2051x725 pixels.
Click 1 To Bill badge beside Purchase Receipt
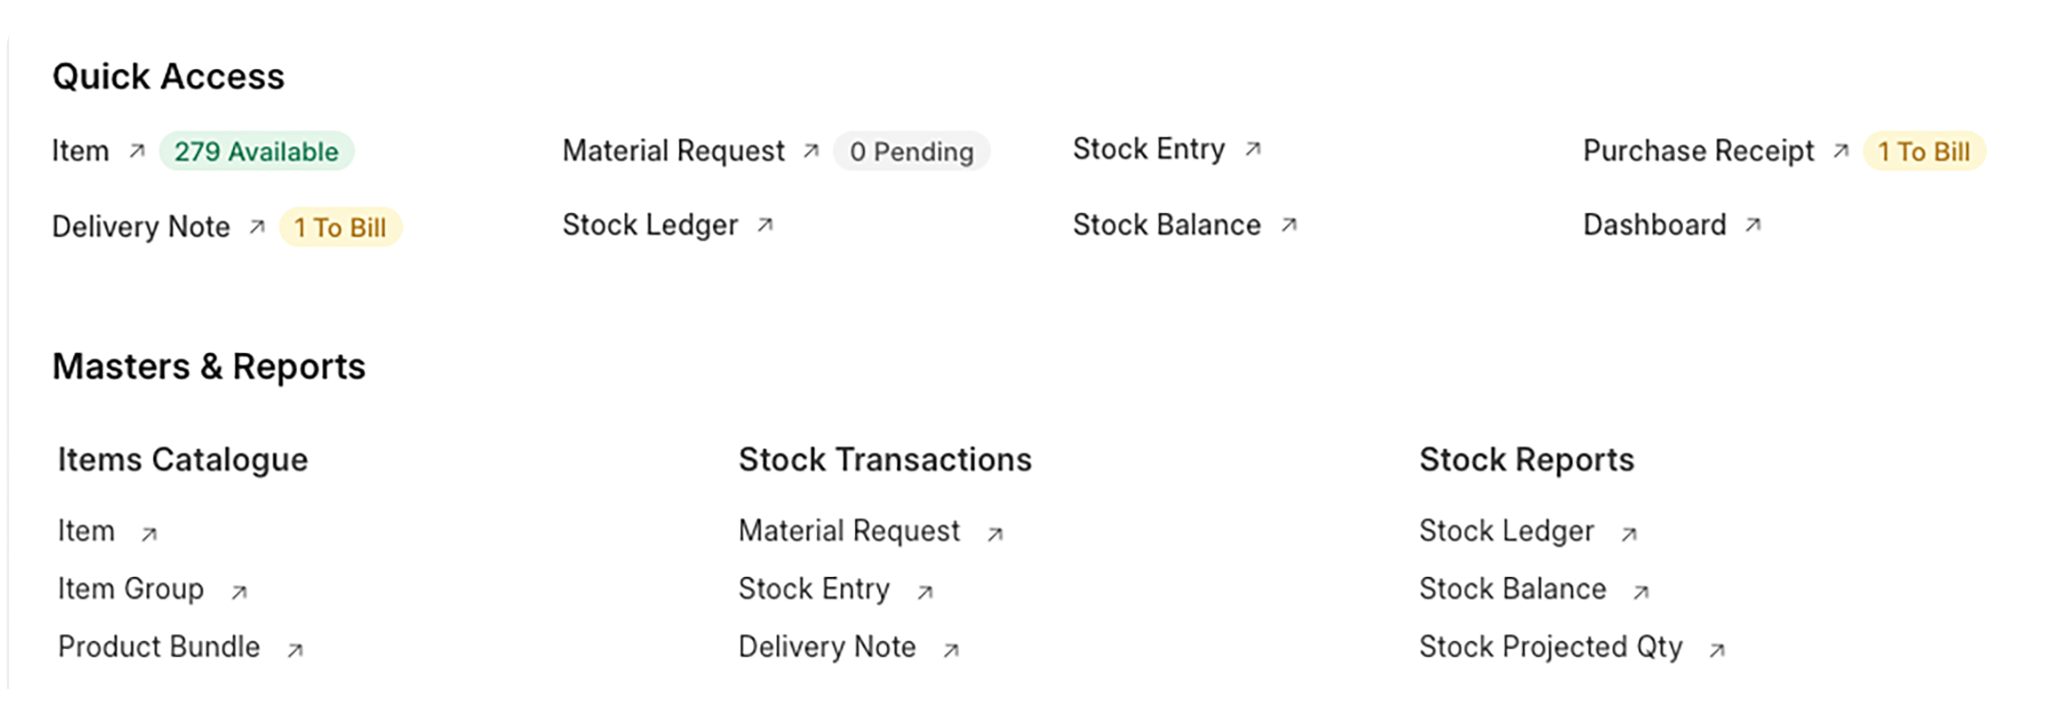(x=1923, y=151)
